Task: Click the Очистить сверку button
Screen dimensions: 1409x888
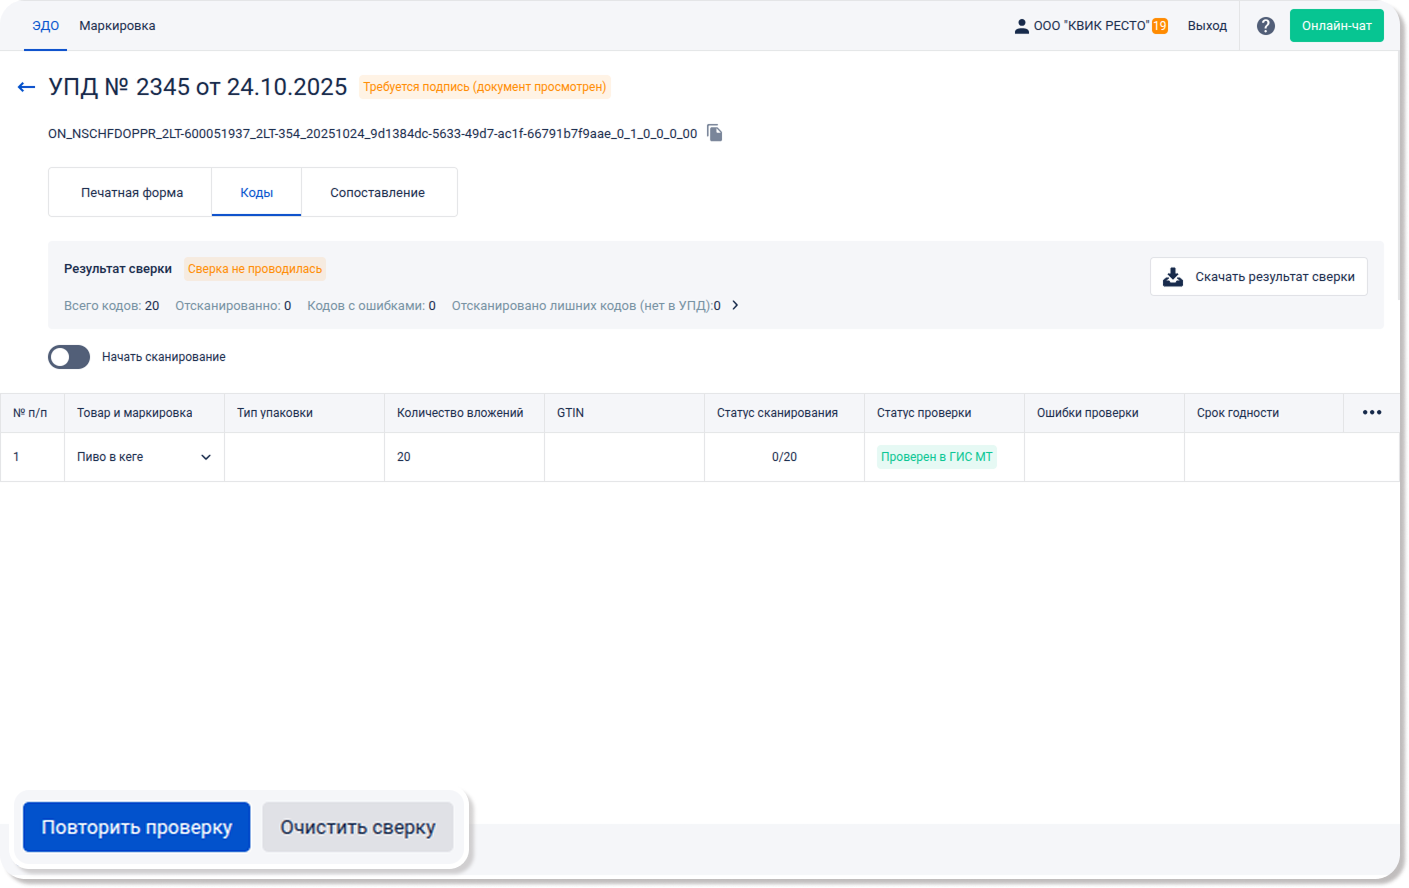Action: click(357, 827)
